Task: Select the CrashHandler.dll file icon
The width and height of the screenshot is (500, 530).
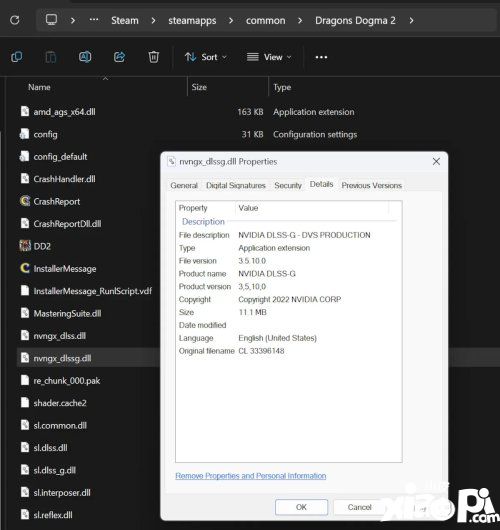Action: click(x=25, y=178)
